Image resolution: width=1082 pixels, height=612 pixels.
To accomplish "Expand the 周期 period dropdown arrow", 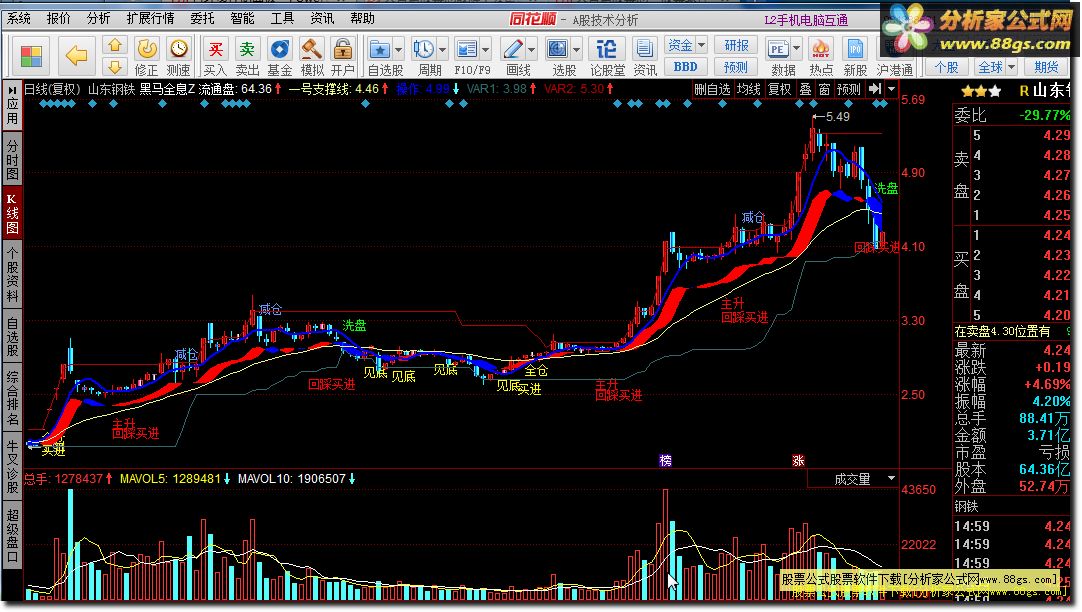I will (442, 50).
